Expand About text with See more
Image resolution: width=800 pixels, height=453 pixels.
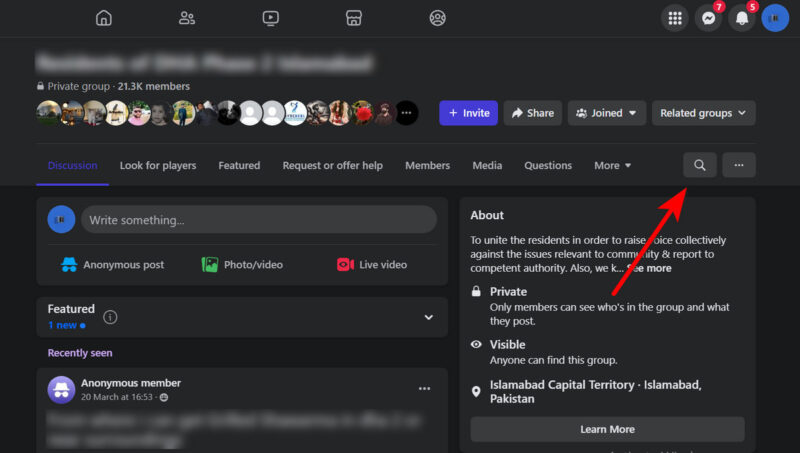tap(649, 268)
